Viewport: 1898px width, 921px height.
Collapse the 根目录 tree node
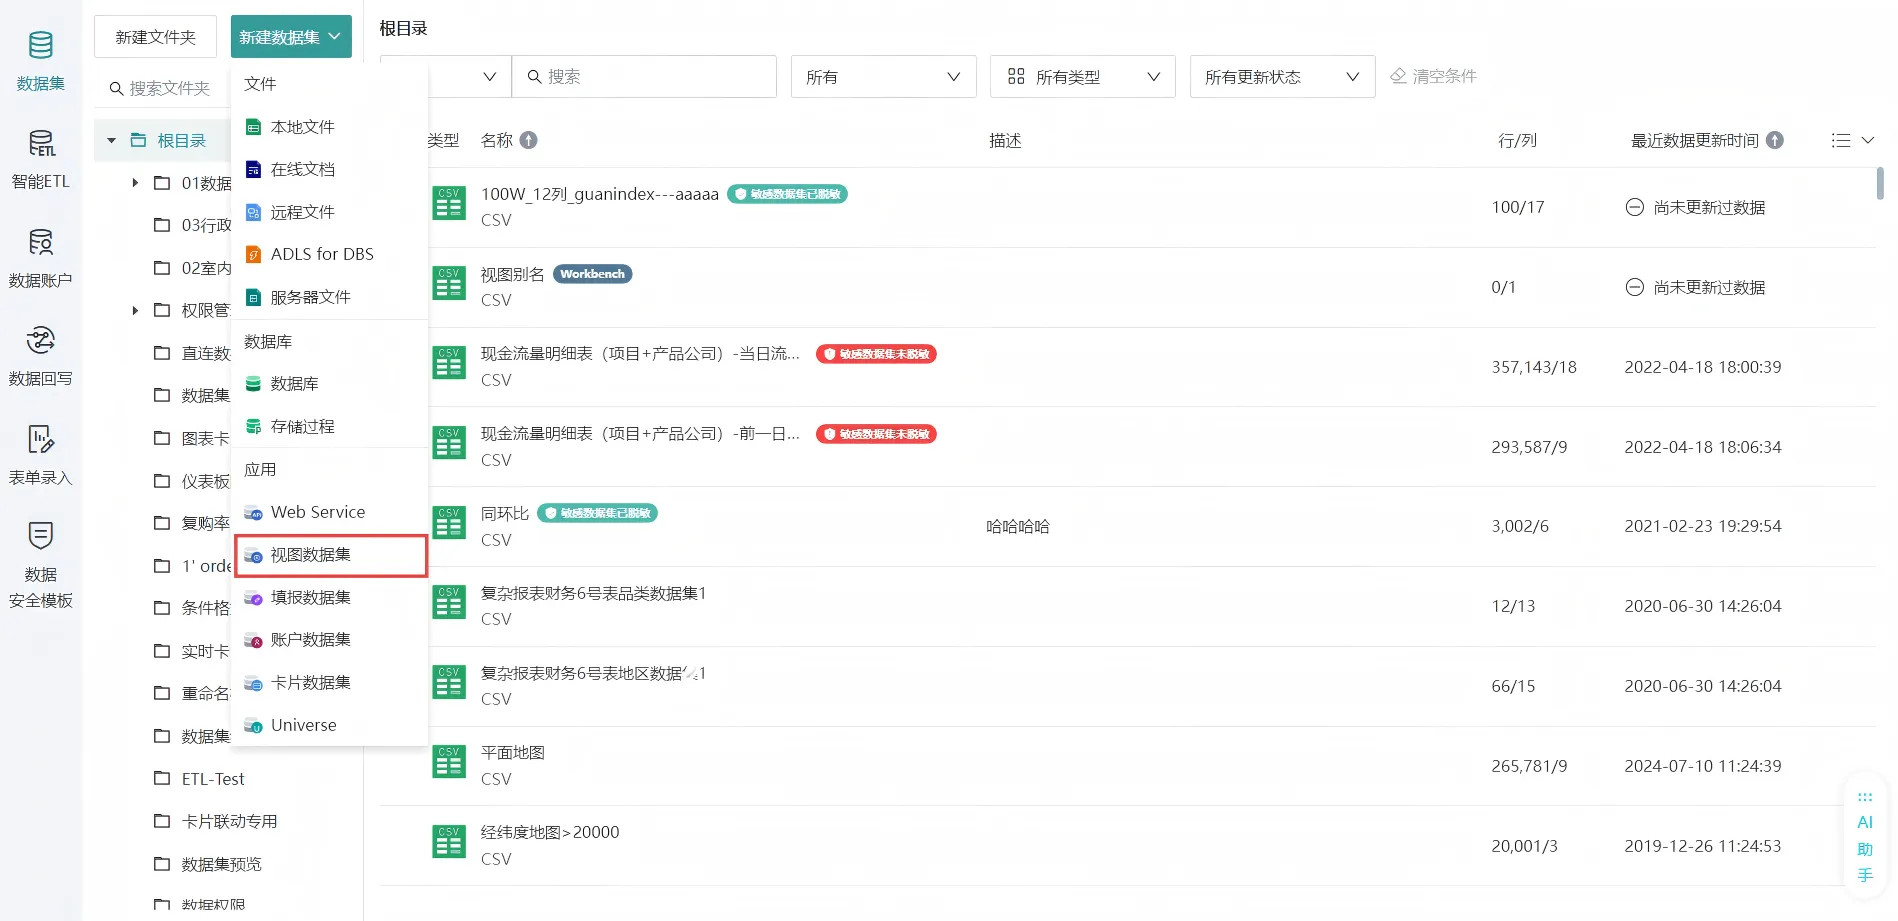pos(112,140)
